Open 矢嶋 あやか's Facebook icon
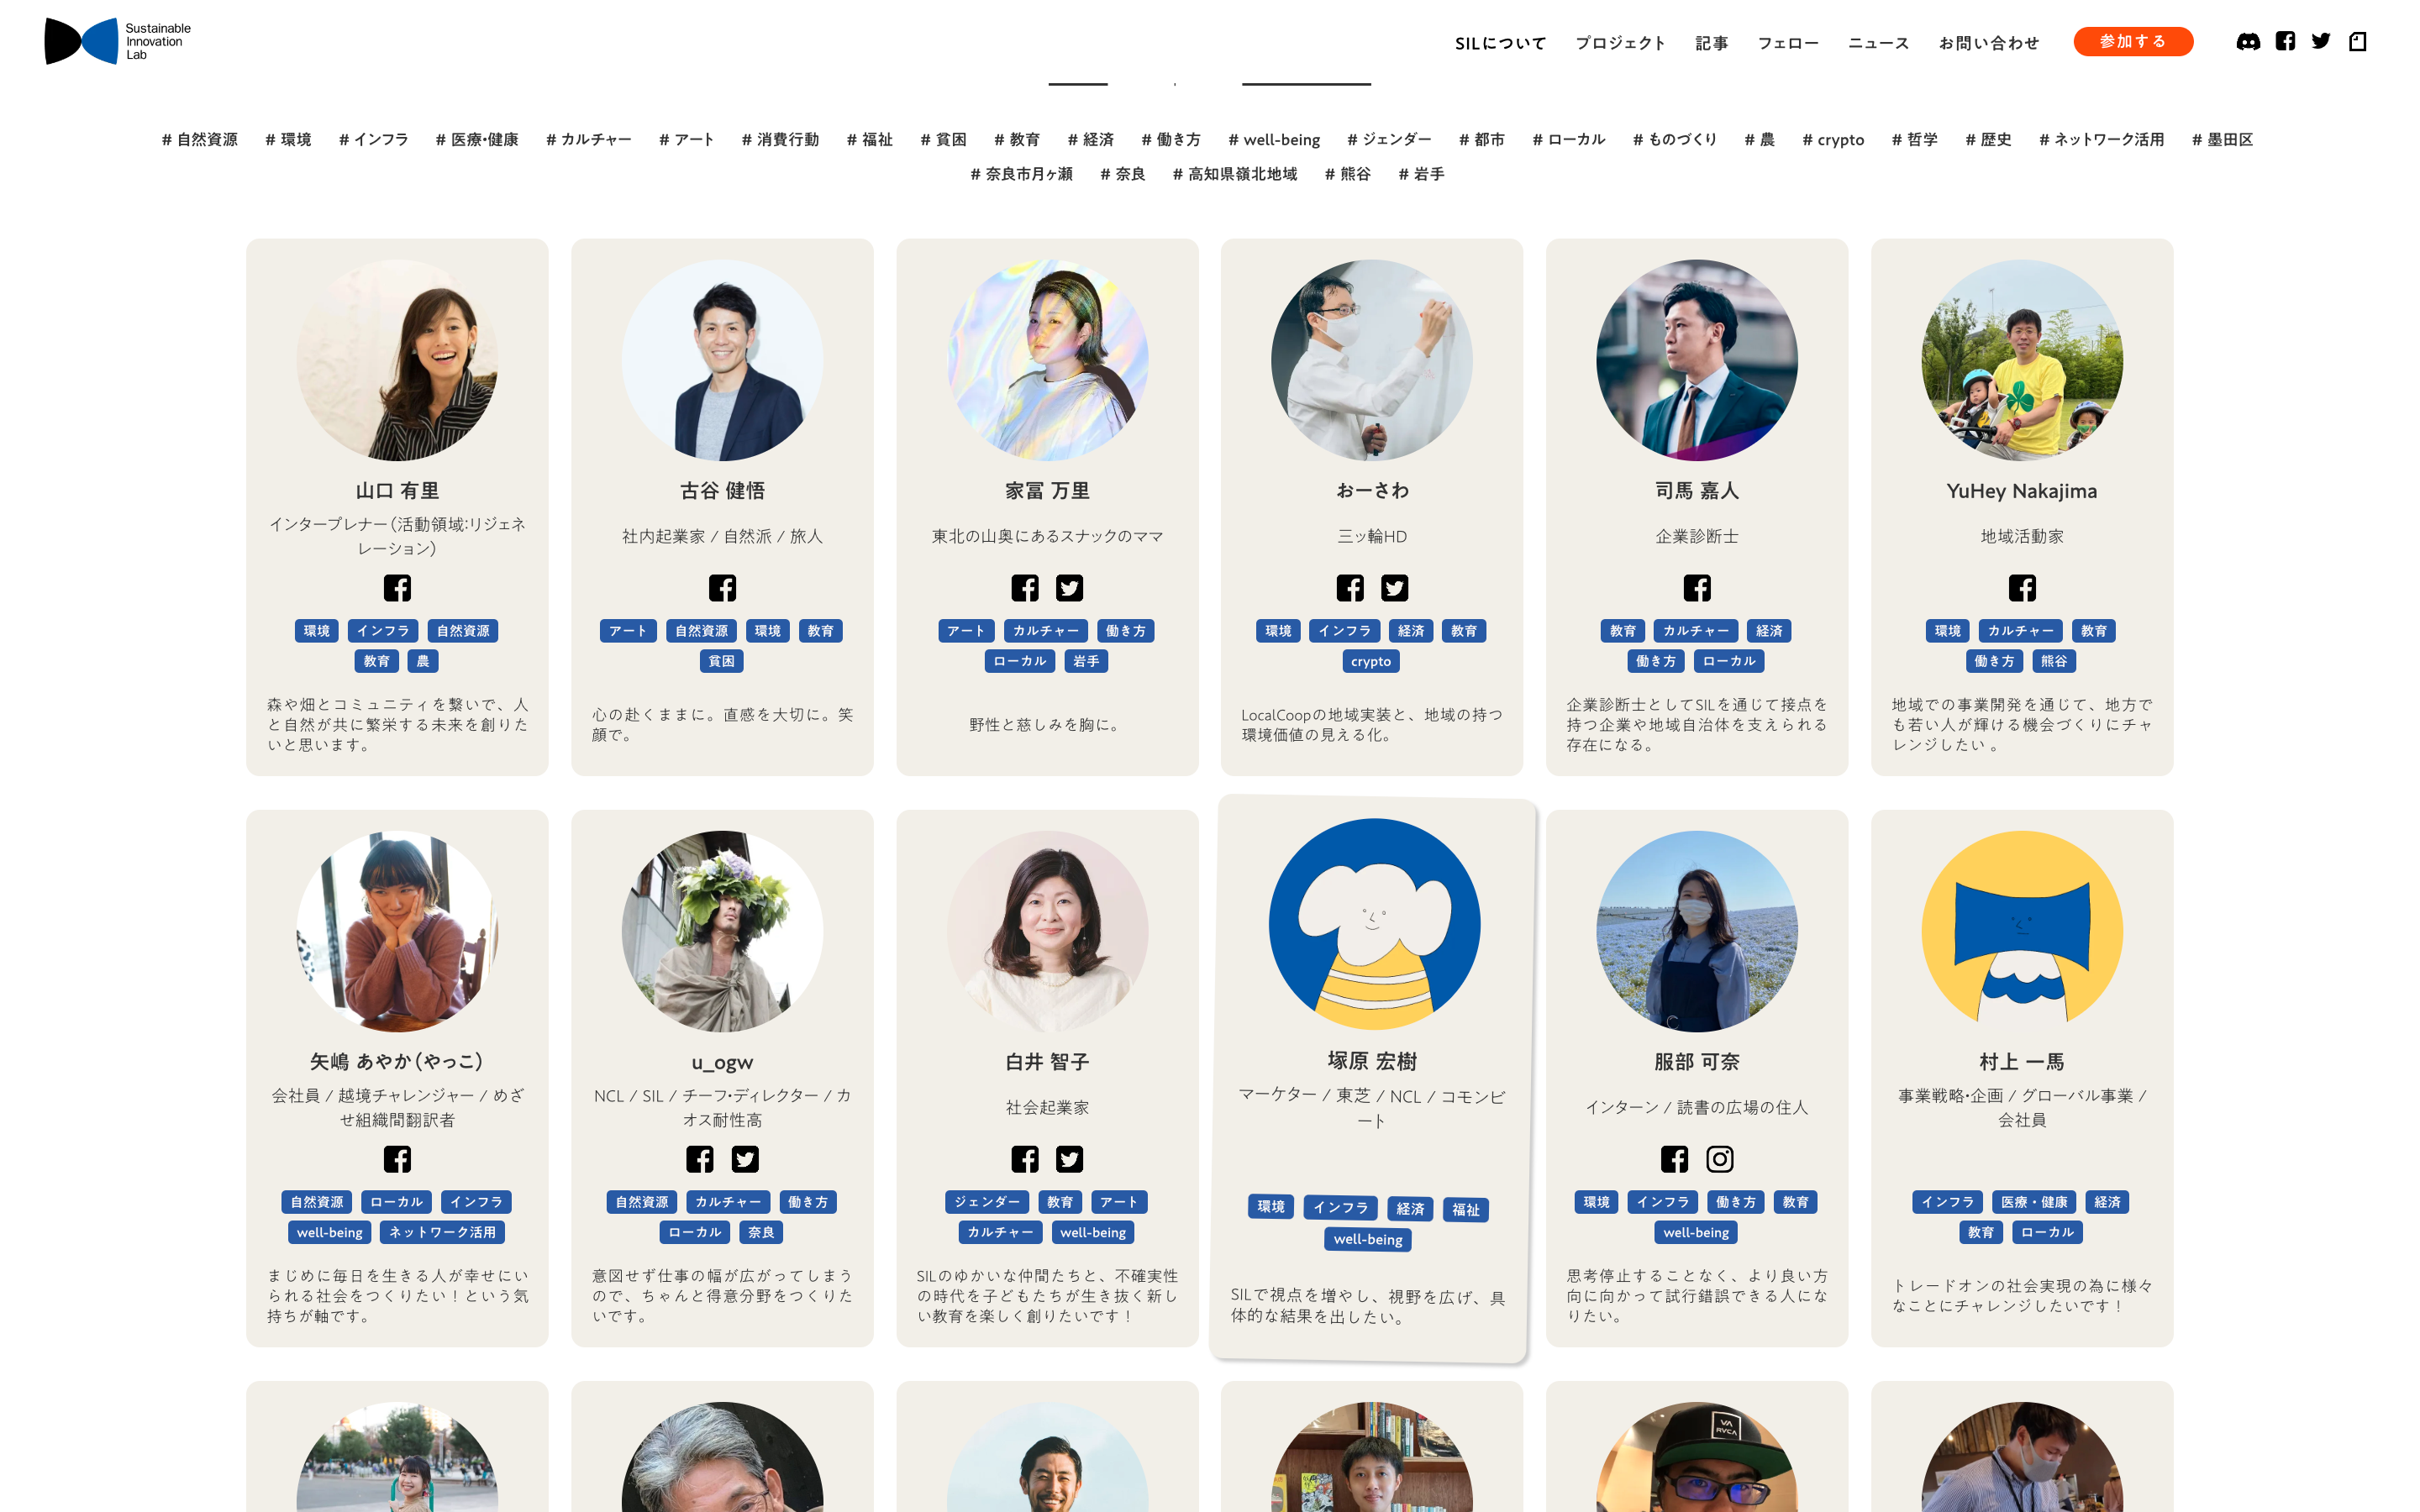Viewport: 2420px width, 1512px height. (x=397, y=1159)
